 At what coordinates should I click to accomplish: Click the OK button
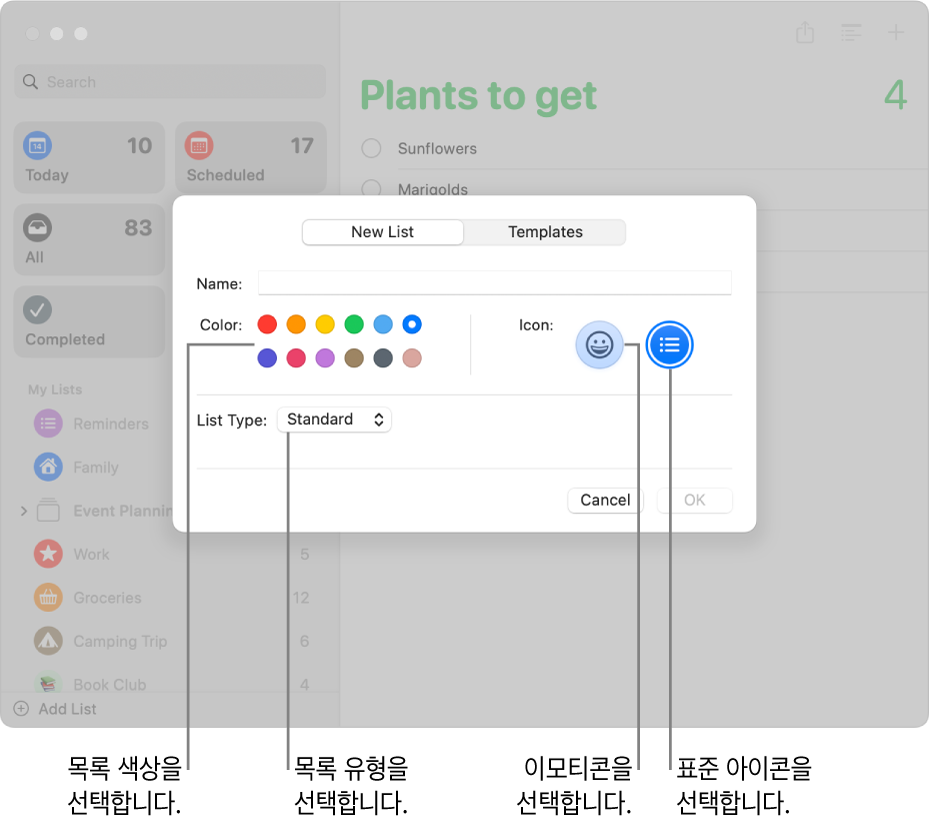coord(695,500)
